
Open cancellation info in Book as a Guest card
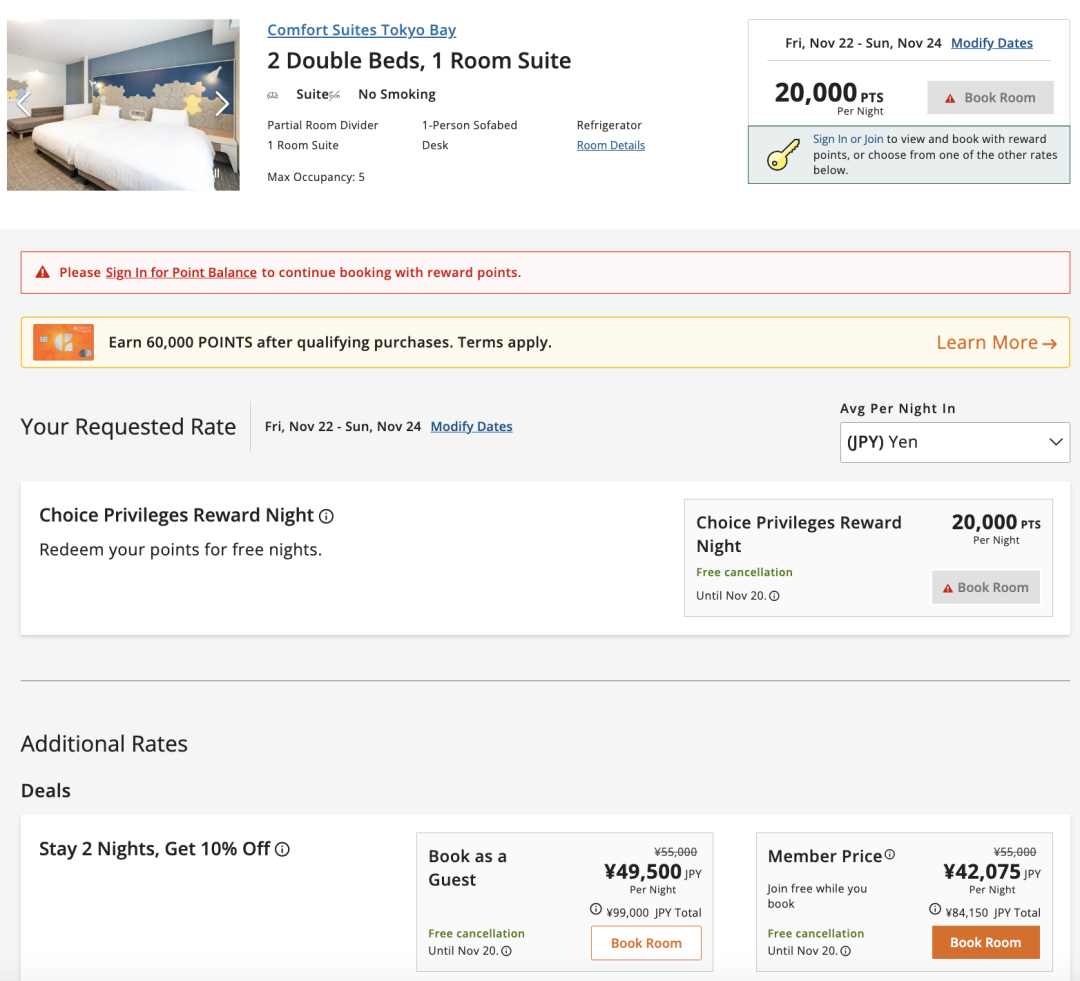tap(507, 951)
